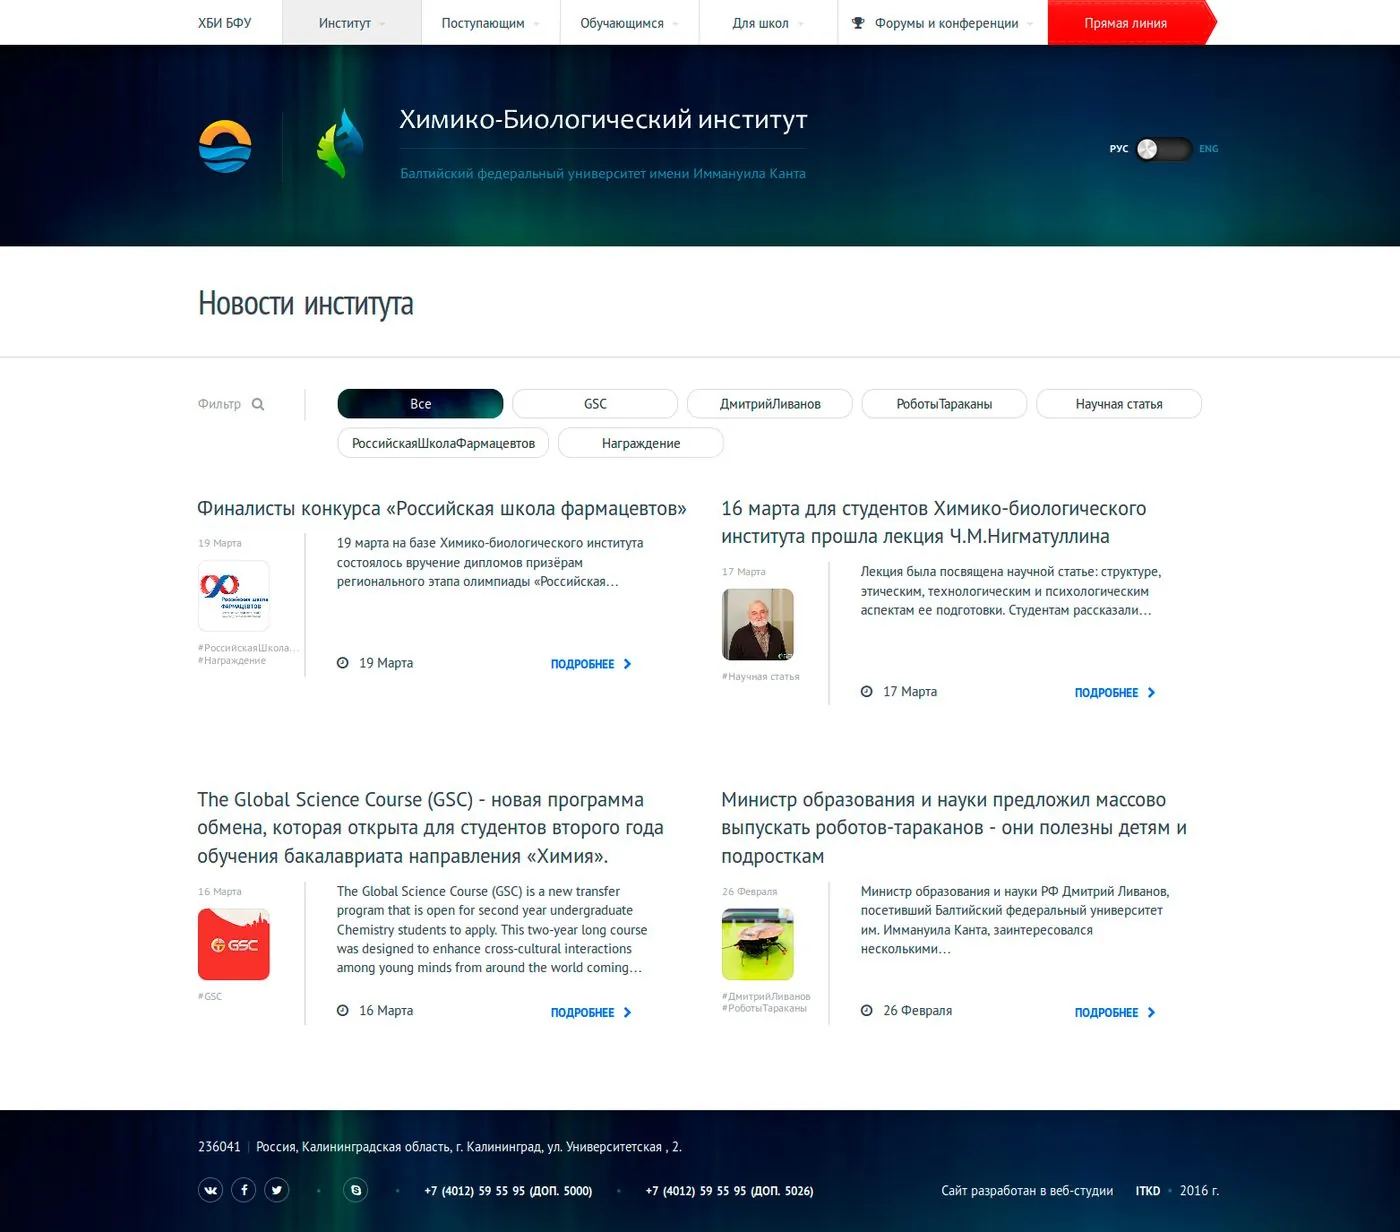Viewport: 1400px width, 1232px height.
Task: Click the Chemistry-Biology institute flame-leaf logo
Action: (341, 144)
